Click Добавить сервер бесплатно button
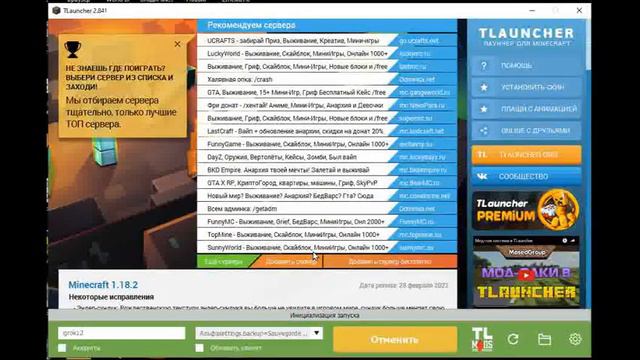The image size is (640, 360). [390, 262]
